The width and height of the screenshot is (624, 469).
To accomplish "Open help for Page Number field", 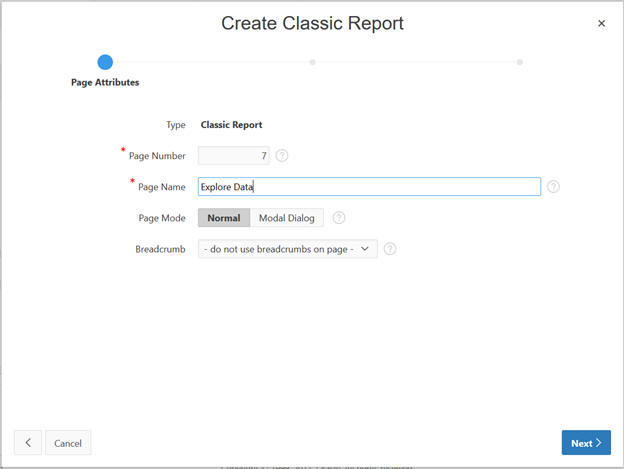I will pyautogui.click(x=282, y=156).
